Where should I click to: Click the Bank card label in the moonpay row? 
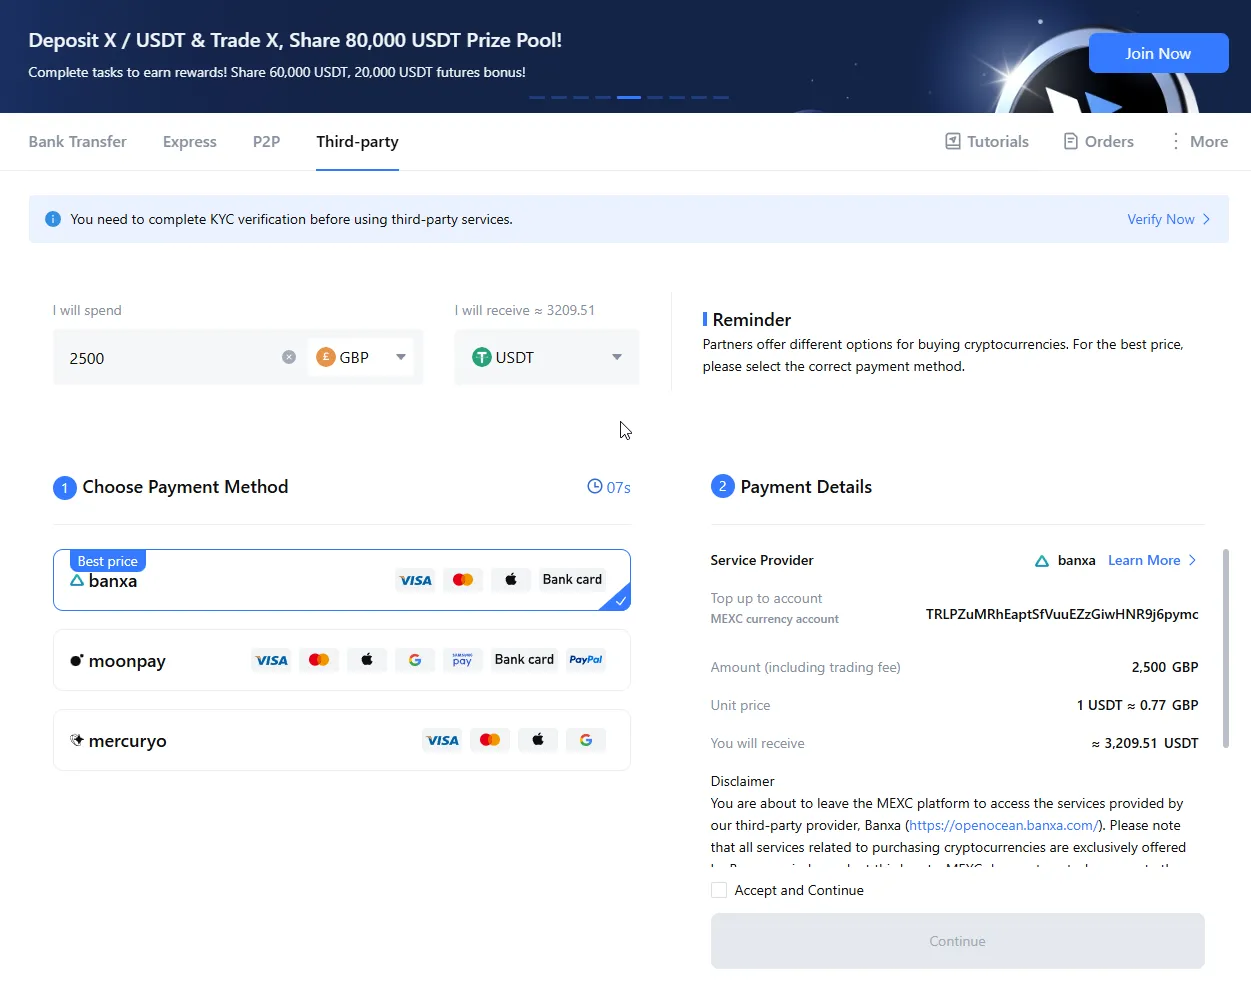click(x=524, y=660)
